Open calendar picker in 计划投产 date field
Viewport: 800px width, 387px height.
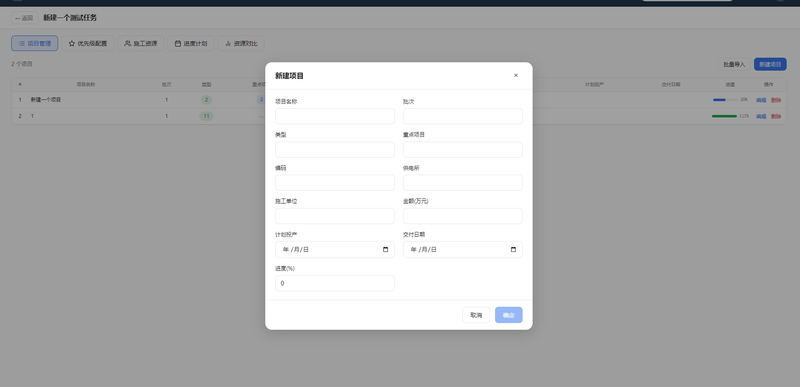tap(385, 249)
